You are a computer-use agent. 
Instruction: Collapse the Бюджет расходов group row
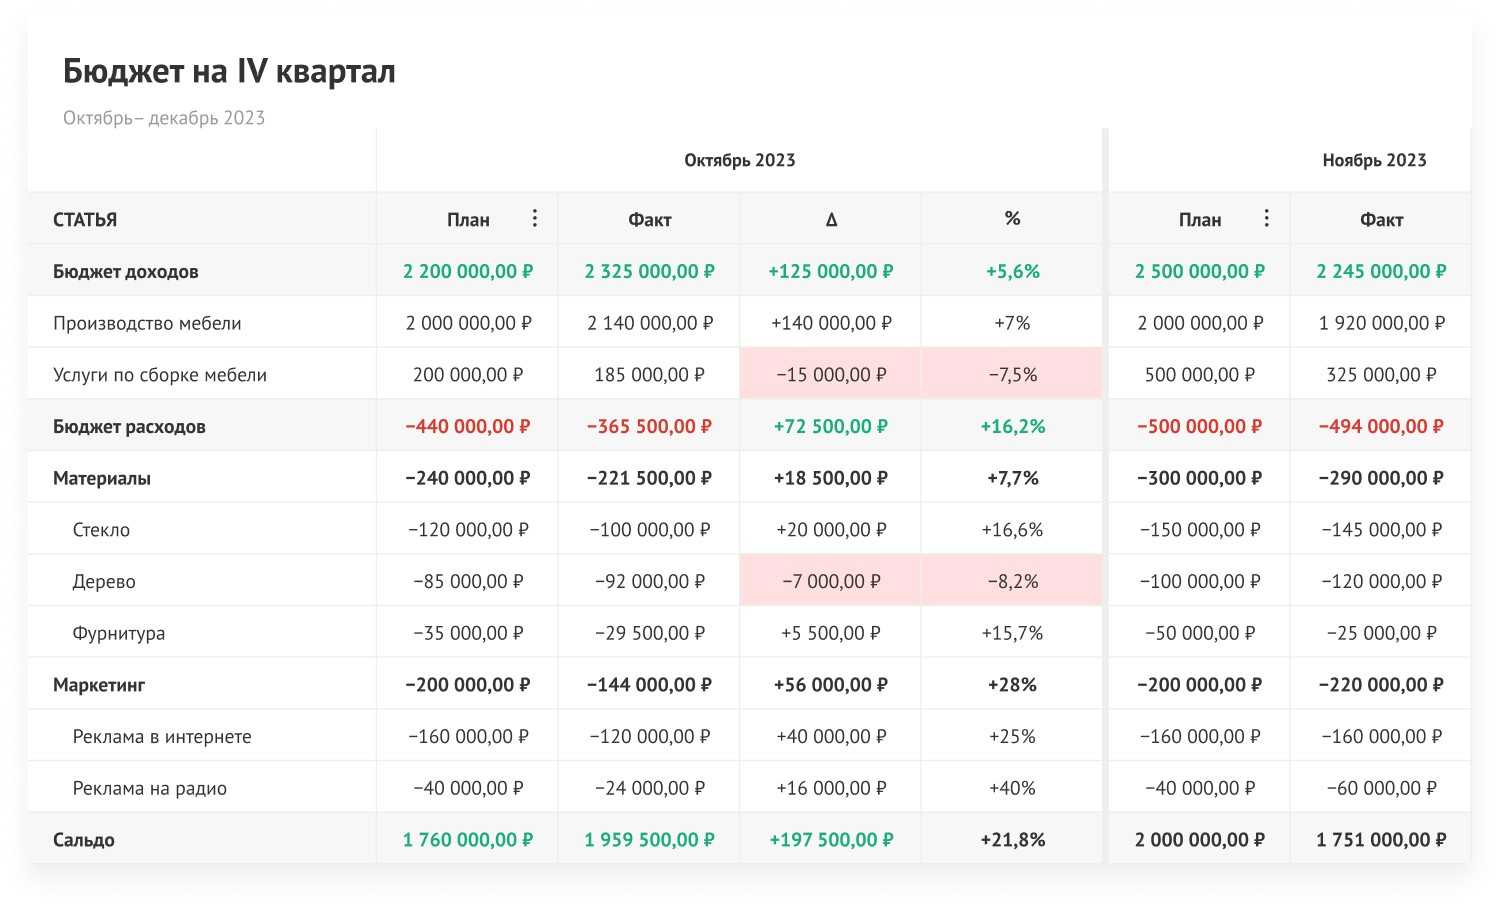tap(129, 426)
